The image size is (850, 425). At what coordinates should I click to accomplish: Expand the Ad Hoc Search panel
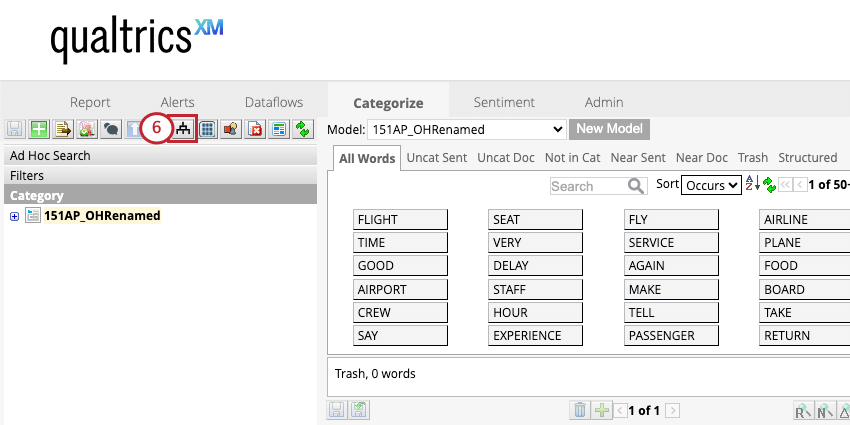pyautogui.click(x=50, y=156)
